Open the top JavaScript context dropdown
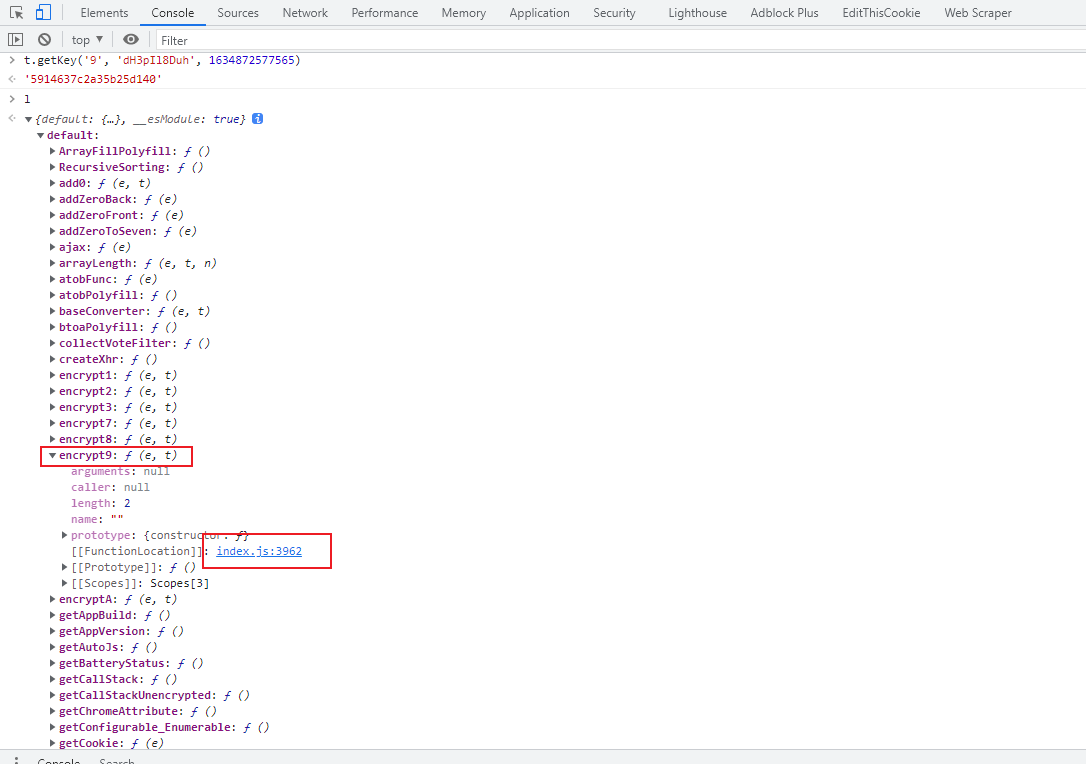 click(x=88, y=40)
